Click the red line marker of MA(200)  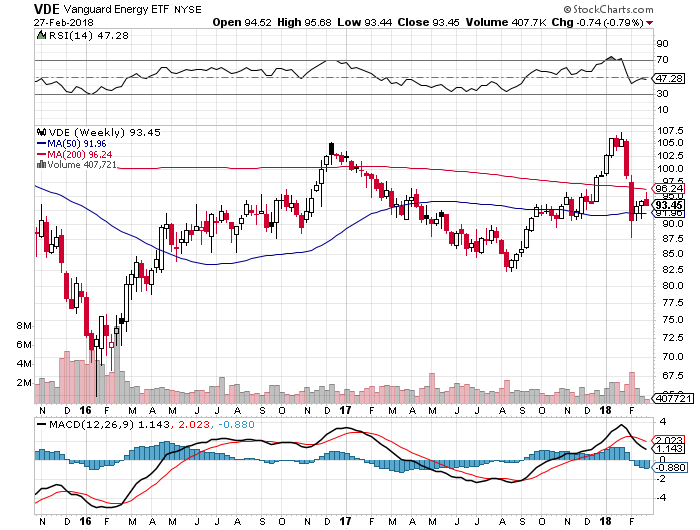tap(42, 154)
